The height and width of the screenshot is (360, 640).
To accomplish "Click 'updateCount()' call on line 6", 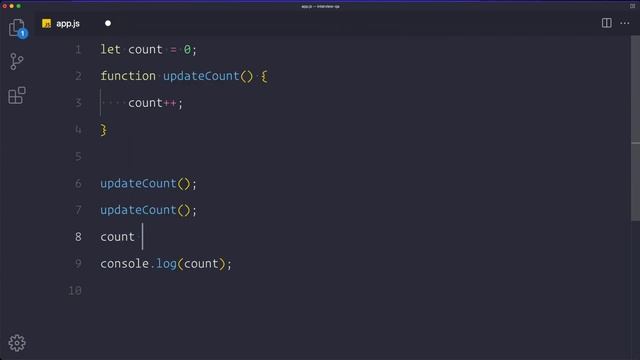I will tap(145, 184).
